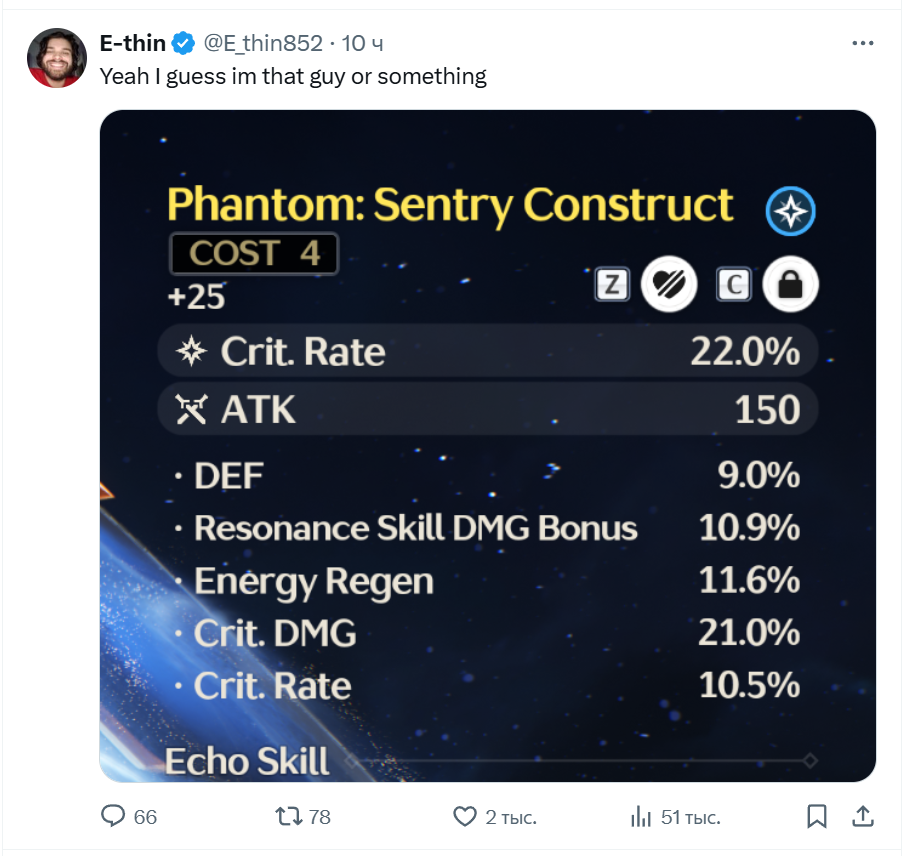Image resolution: width=921 pixels, height=856 pixels.
Task: Share the tweet via upload arrow icon
Action: (863, 816)
